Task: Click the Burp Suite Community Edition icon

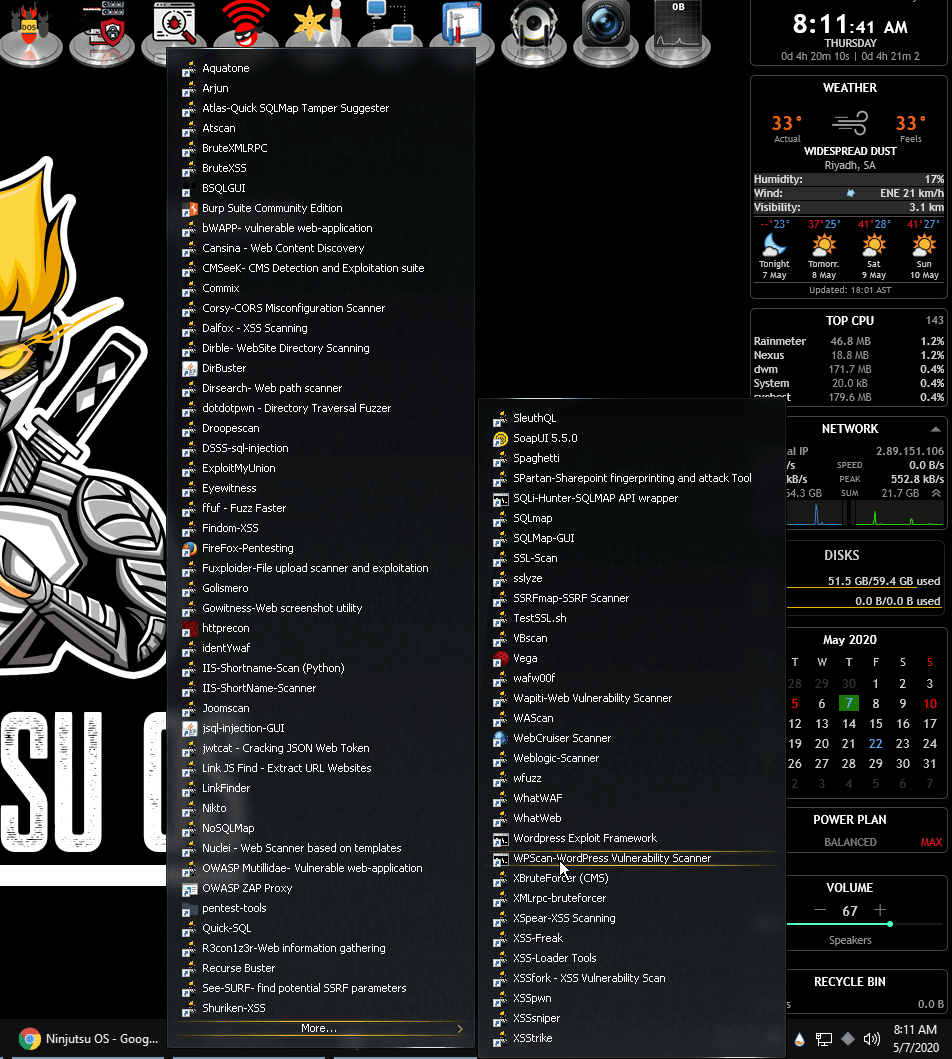Action: [x=190, y=209]
